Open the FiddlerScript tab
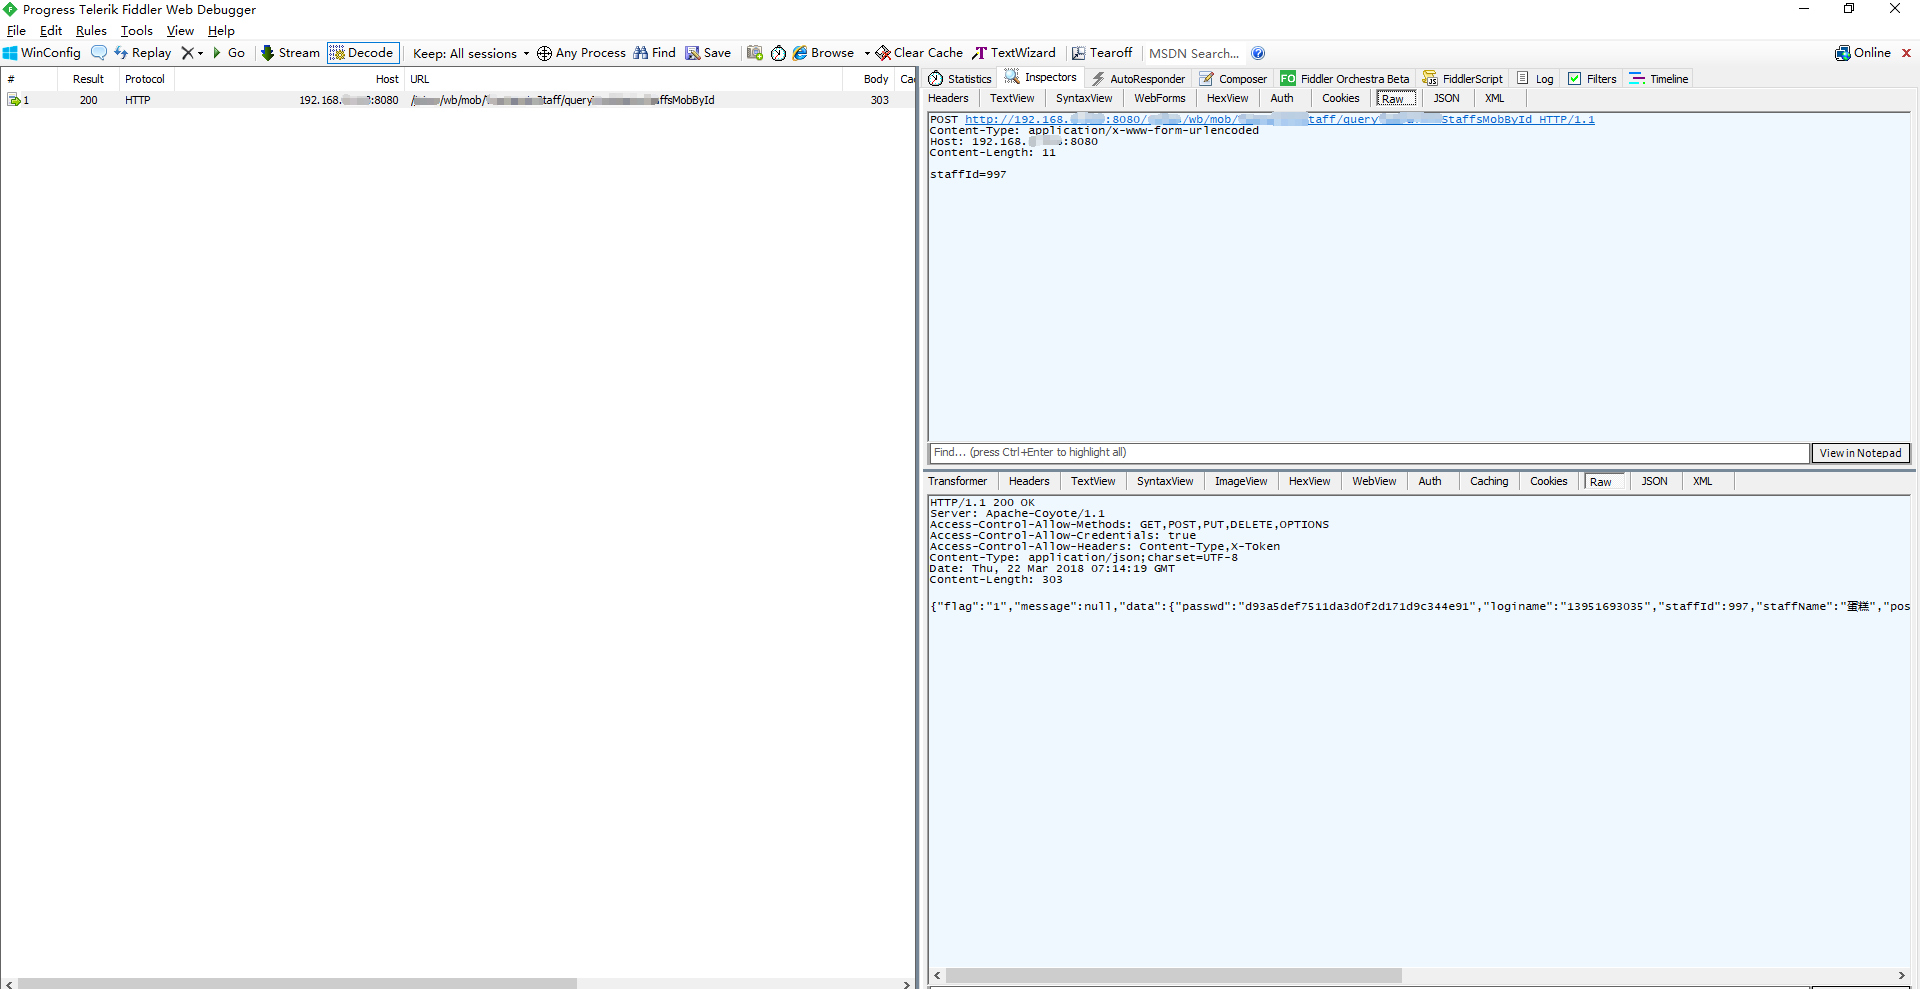Viewport: 1920px width, 989px height. pos(1462,79)
